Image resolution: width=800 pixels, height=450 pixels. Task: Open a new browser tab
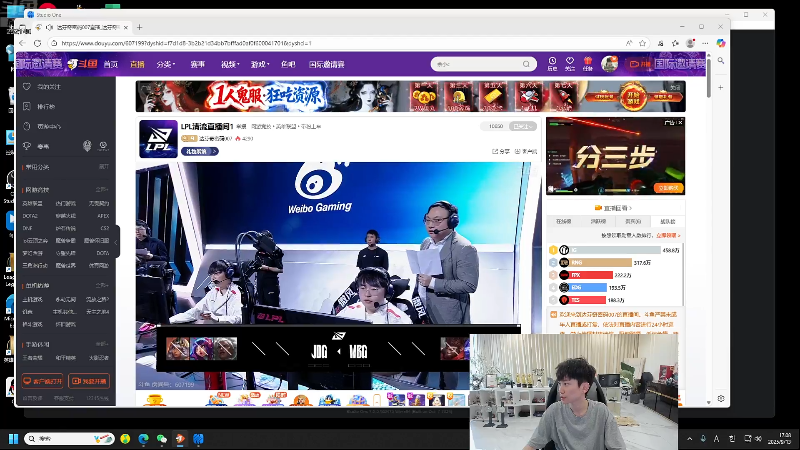(x=139, y=27)
